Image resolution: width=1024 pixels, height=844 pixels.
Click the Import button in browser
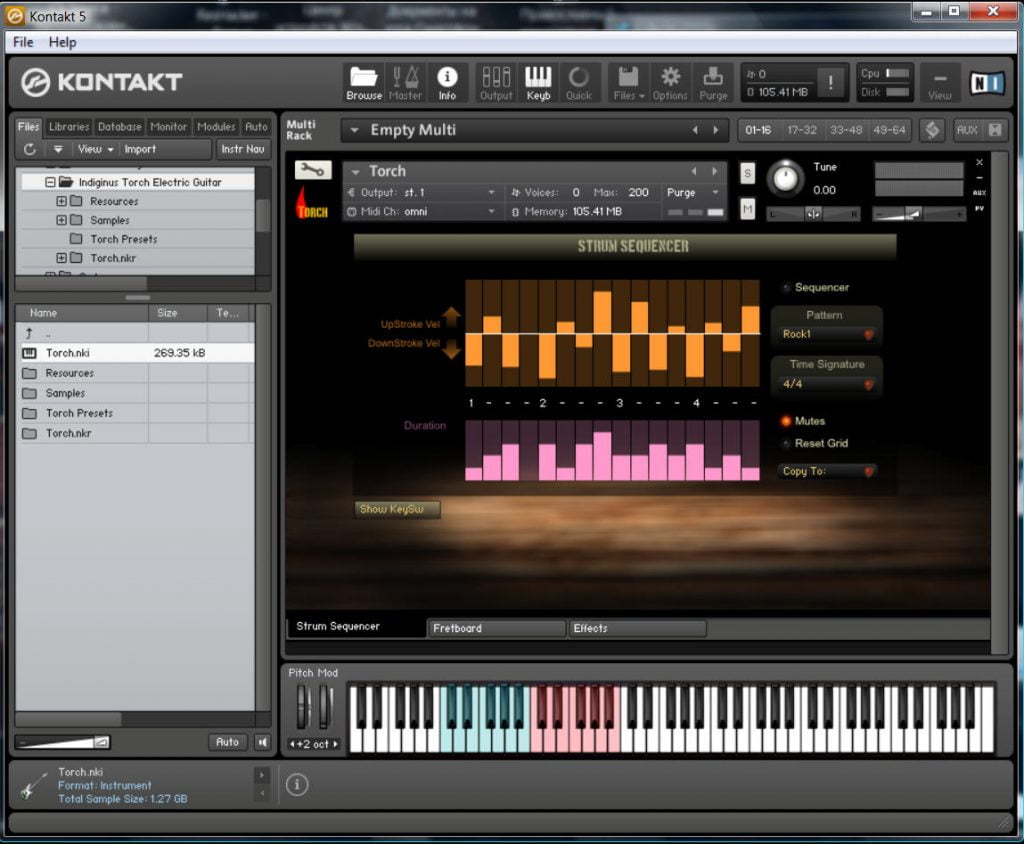pos(140,149)
